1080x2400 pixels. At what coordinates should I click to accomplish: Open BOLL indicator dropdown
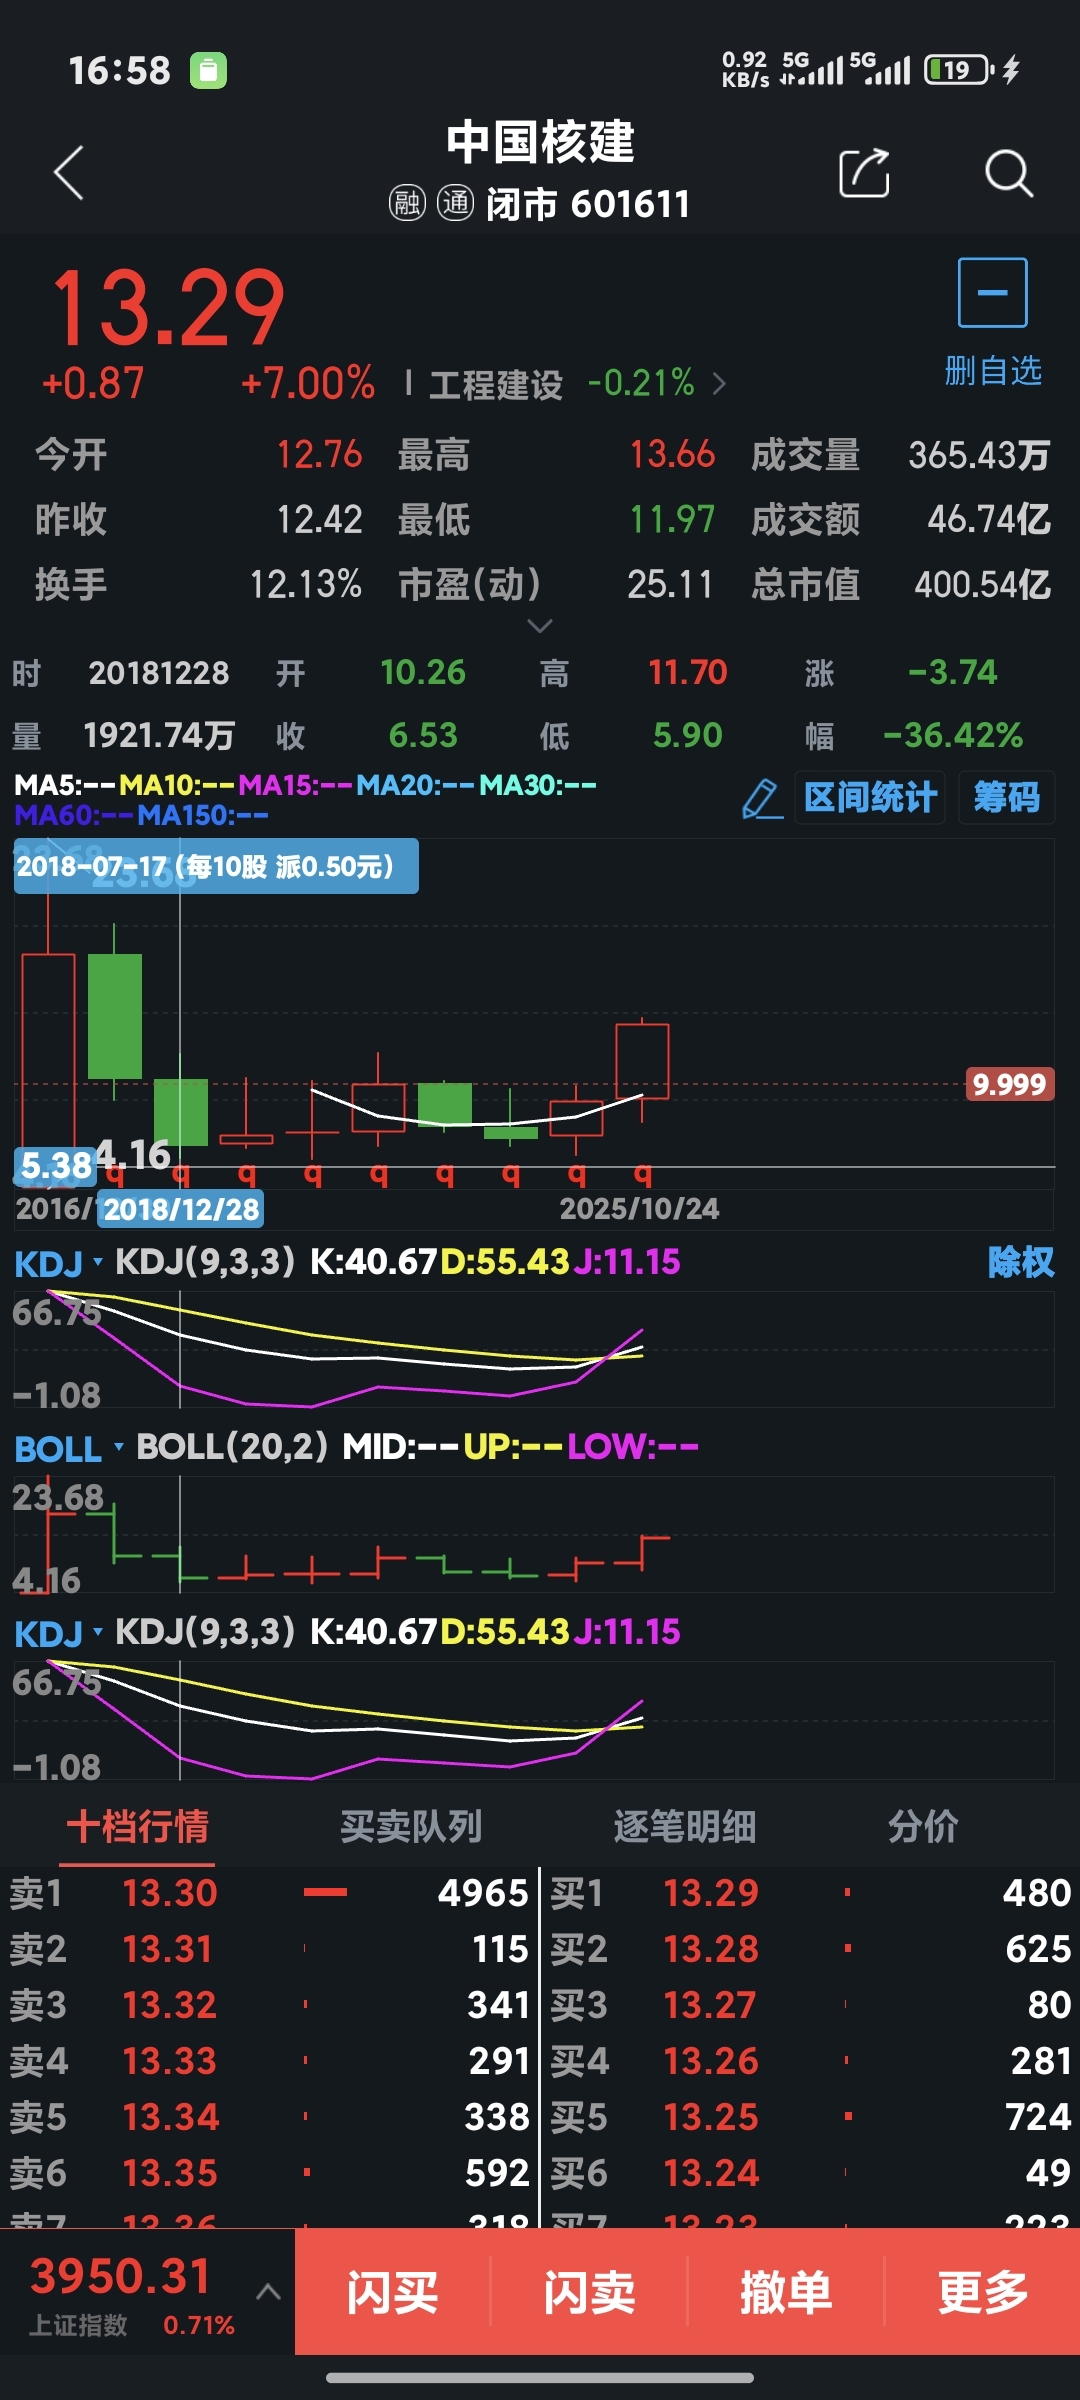click(69, 1449)
